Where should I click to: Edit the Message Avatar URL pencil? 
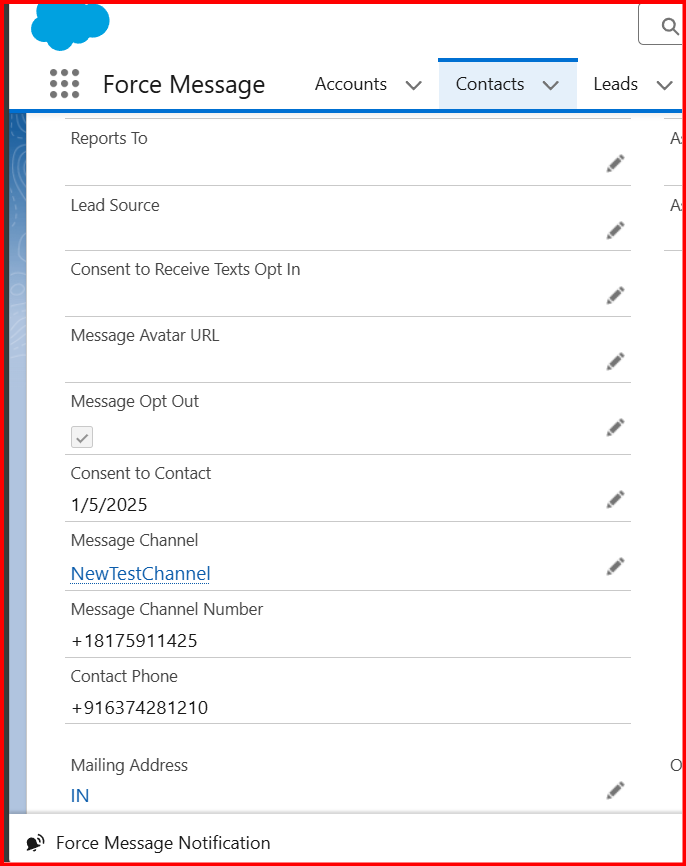click(615, 361)
